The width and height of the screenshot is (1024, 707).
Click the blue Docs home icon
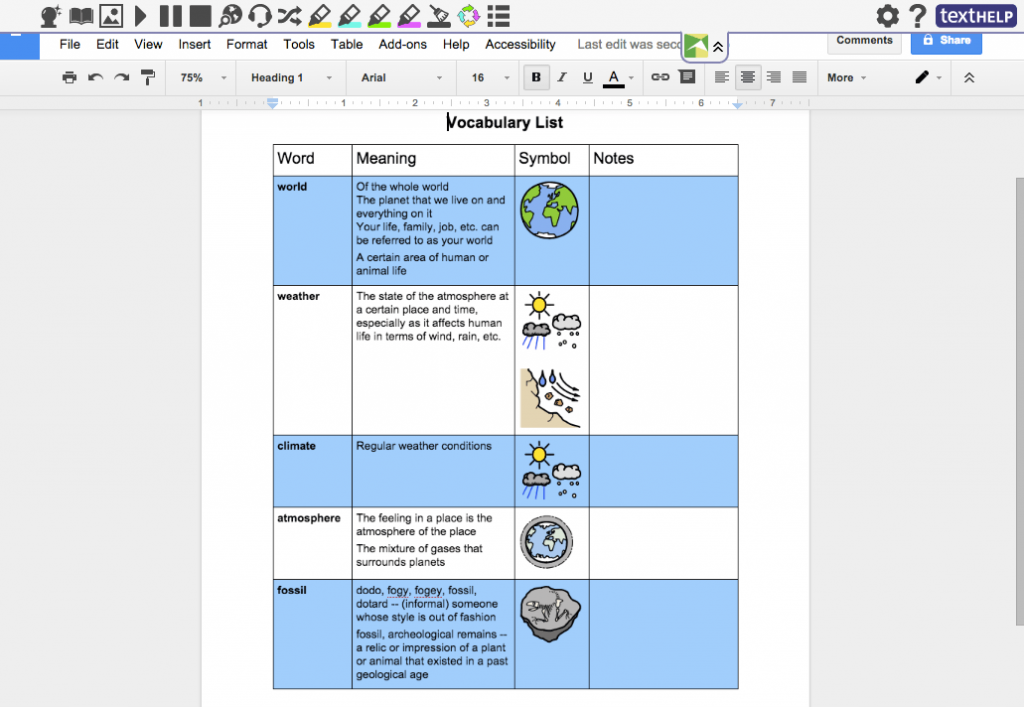click(x=20, y=46)
